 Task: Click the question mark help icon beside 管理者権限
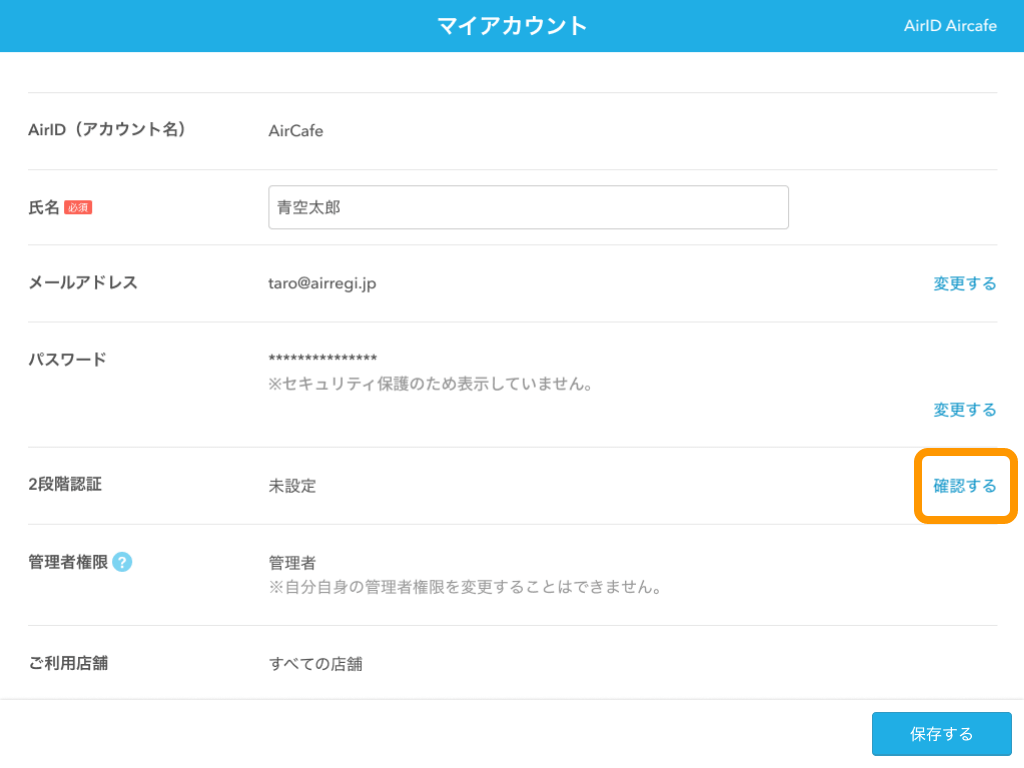pyautogui.click(x=122, y=562)
